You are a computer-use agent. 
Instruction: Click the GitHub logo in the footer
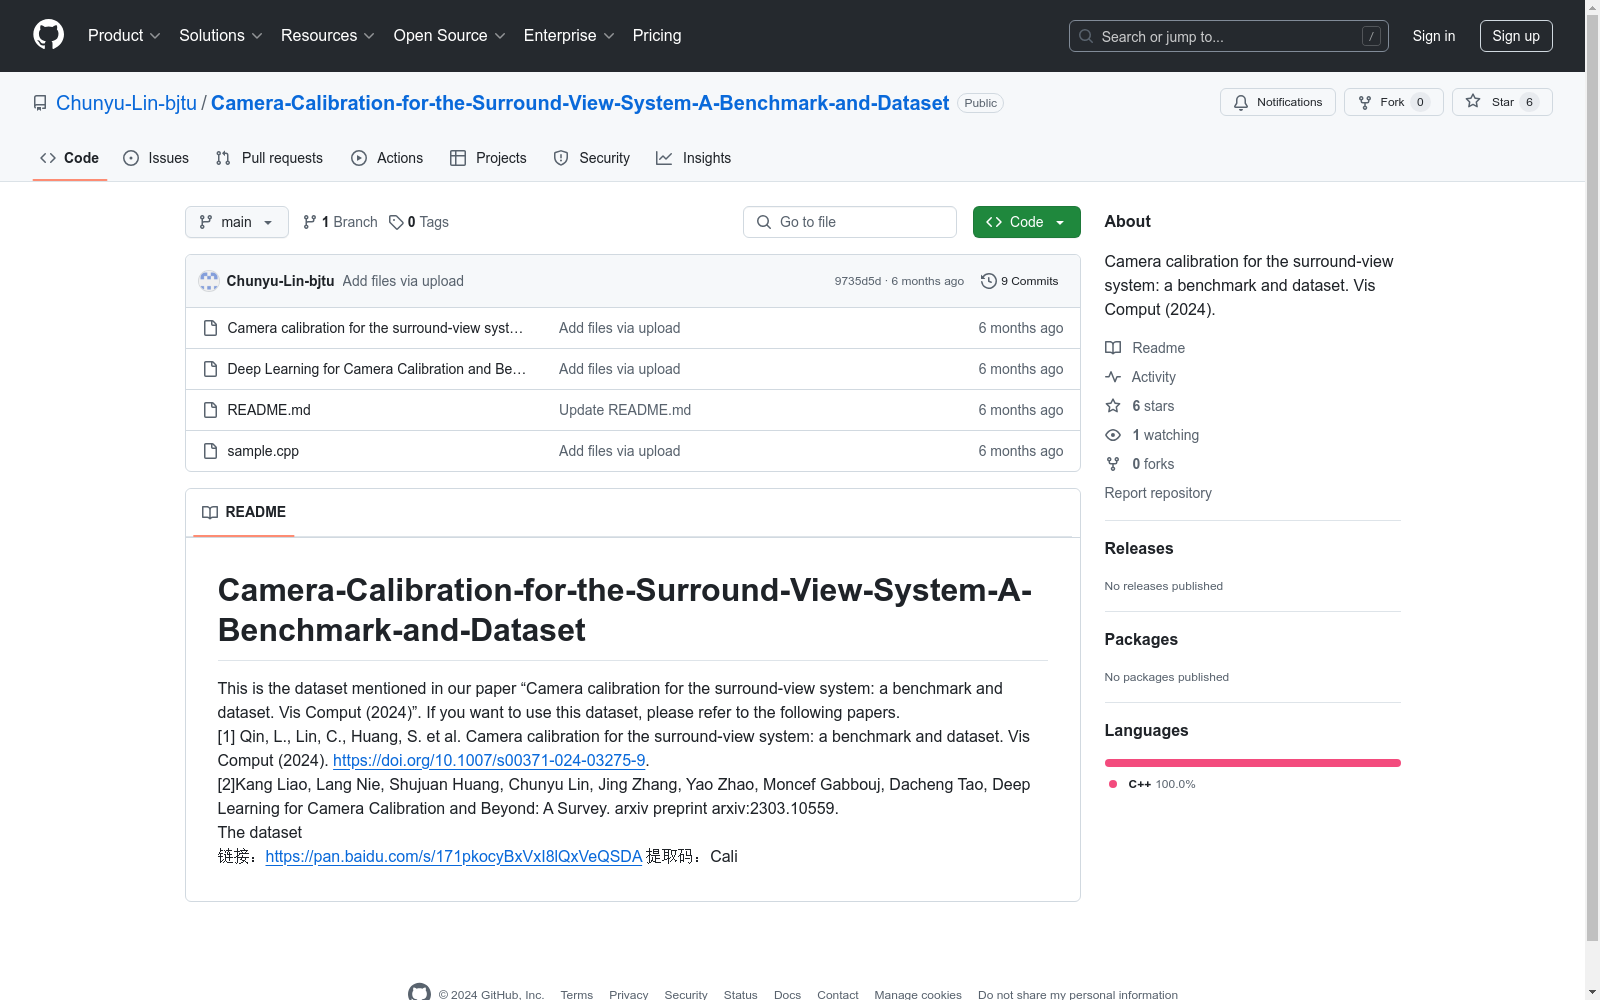tap(419, 993)
